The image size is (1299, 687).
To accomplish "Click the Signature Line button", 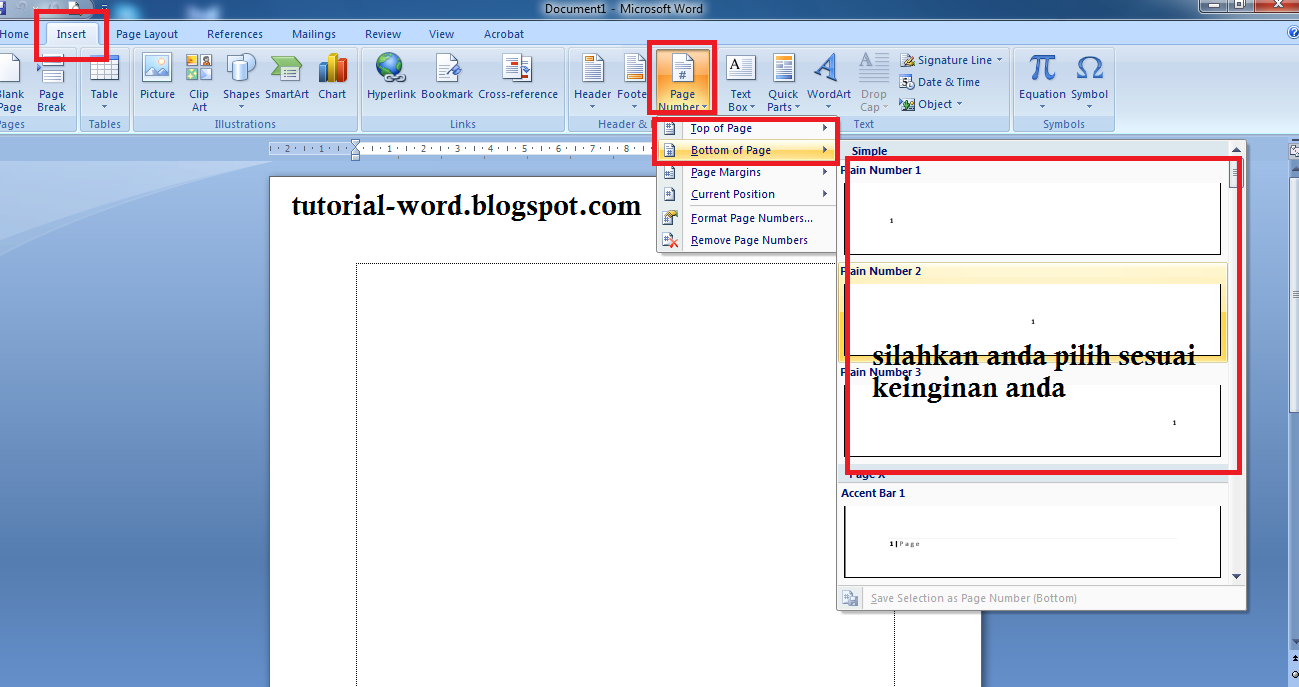I will 945,60.
